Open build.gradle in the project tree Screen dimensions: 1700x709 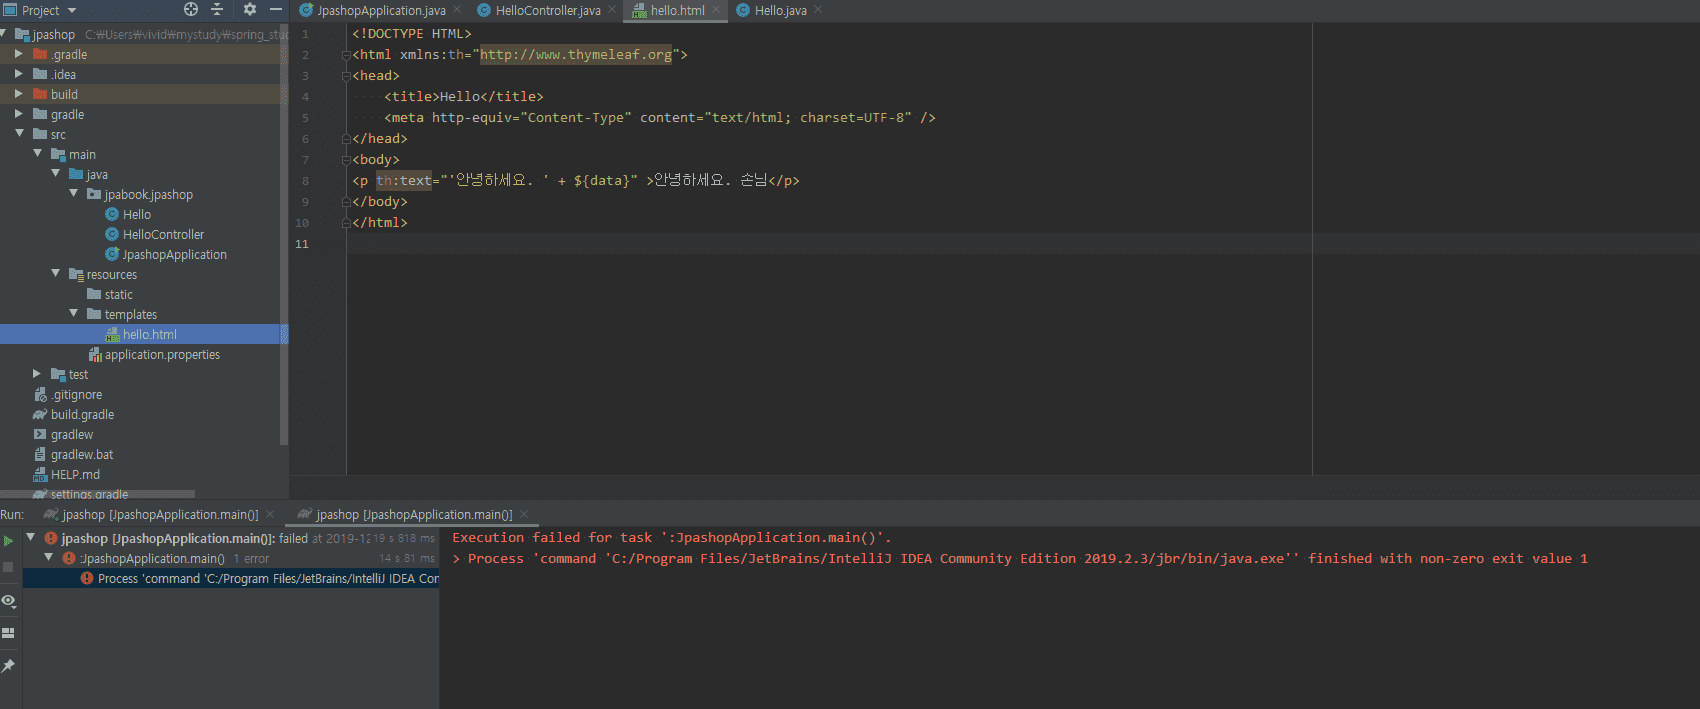pyautogui.click(x=82, y=415)
